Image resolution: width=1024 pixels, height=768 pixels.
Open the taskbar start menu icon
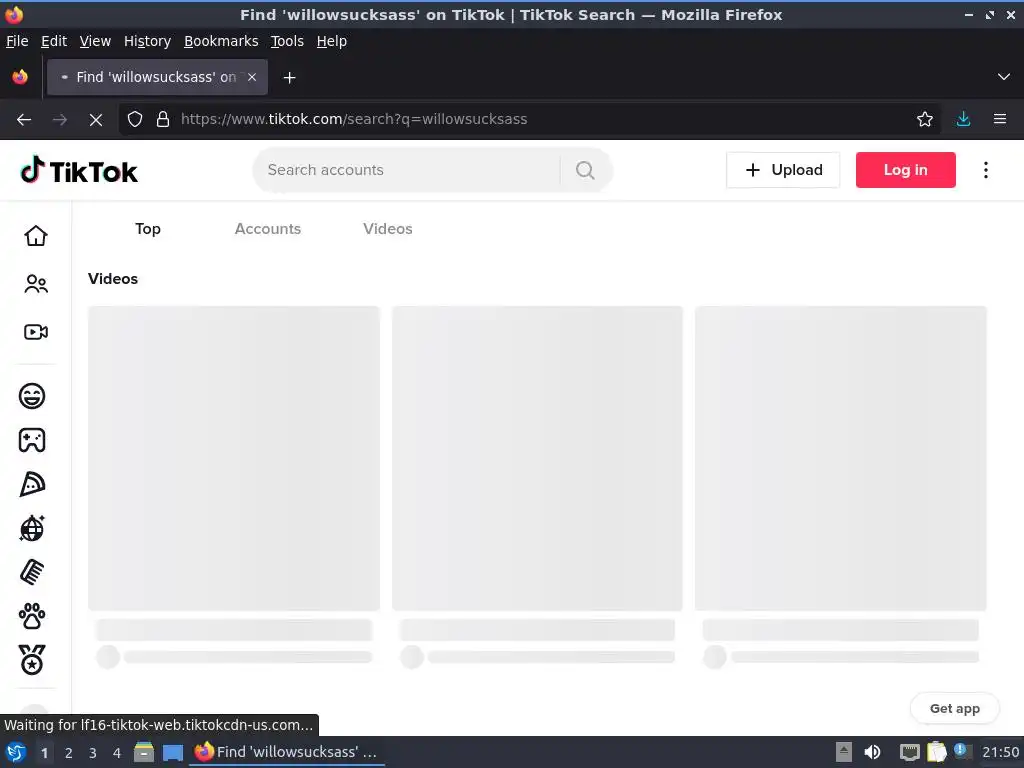(16, 752)
